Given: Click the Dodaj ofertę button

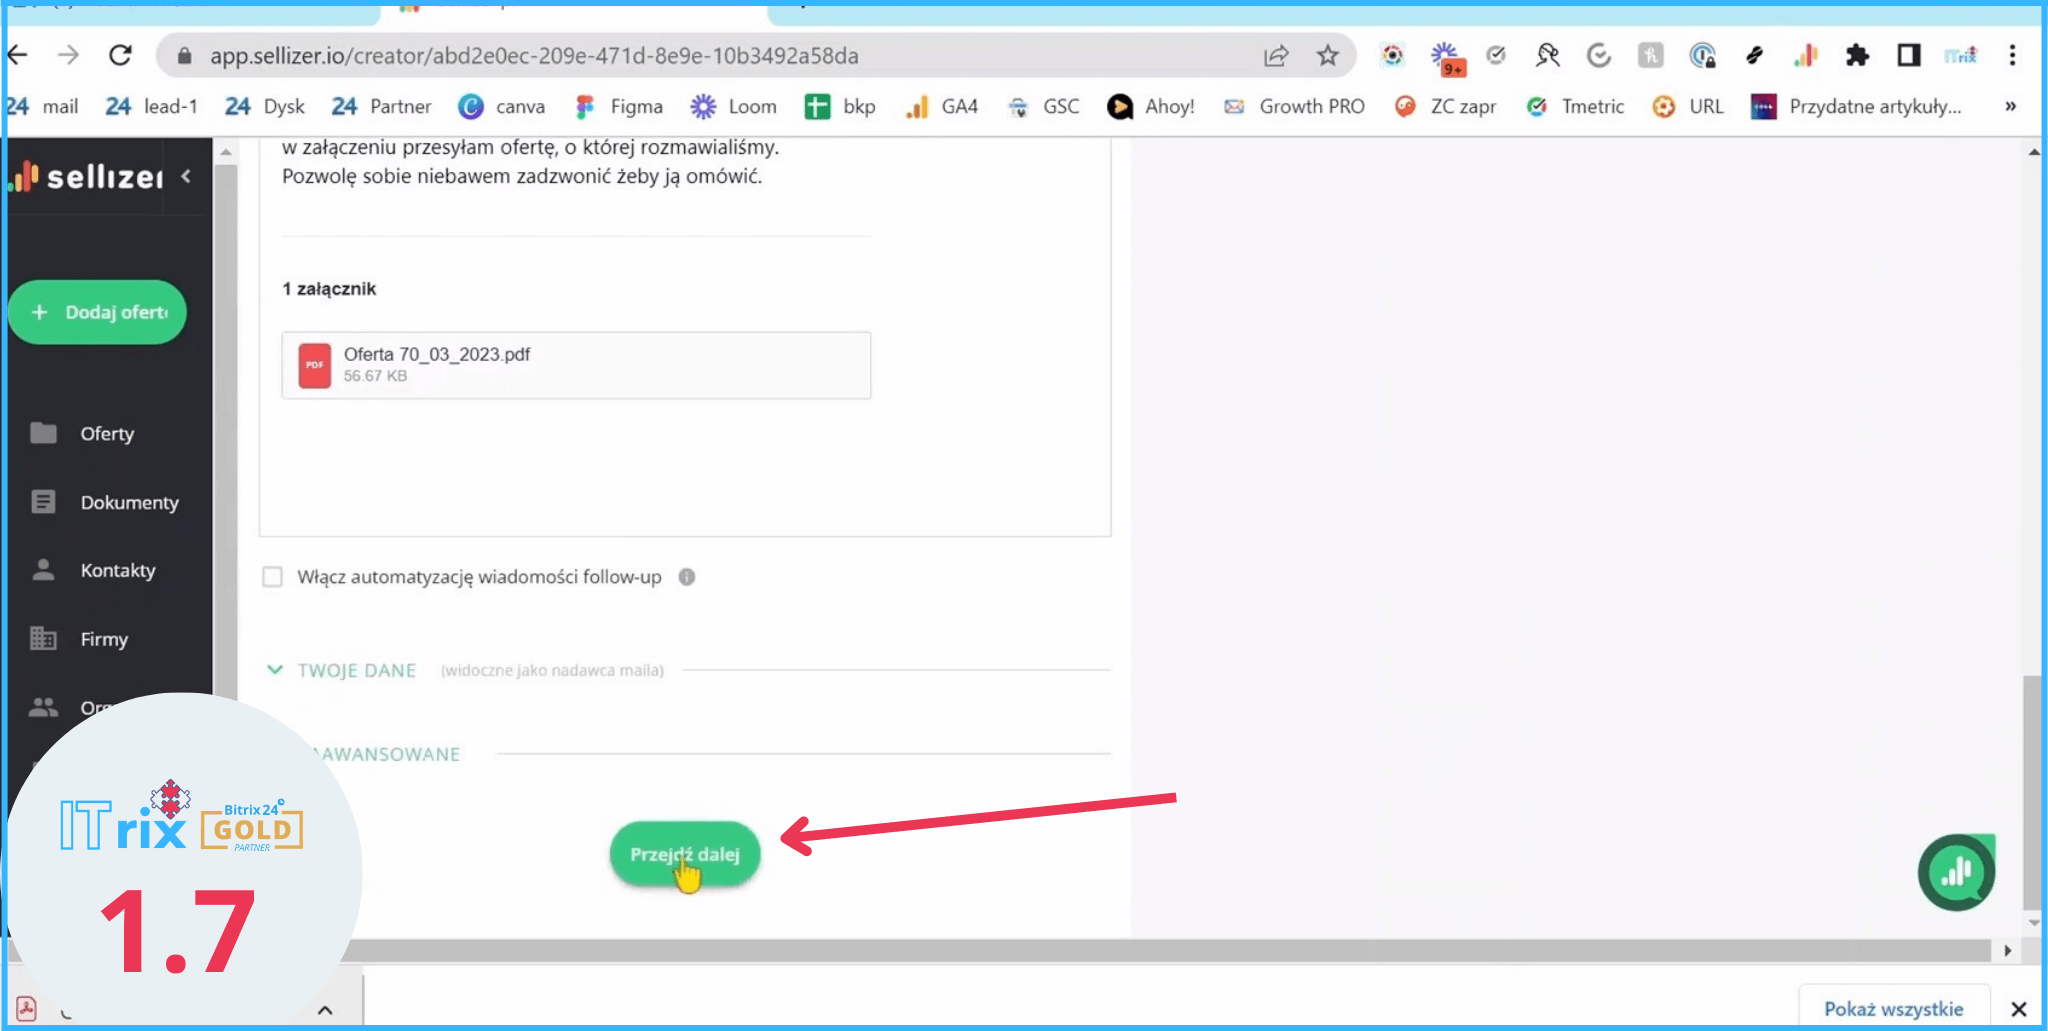Looking at the screenshot, I should (98, 312).
